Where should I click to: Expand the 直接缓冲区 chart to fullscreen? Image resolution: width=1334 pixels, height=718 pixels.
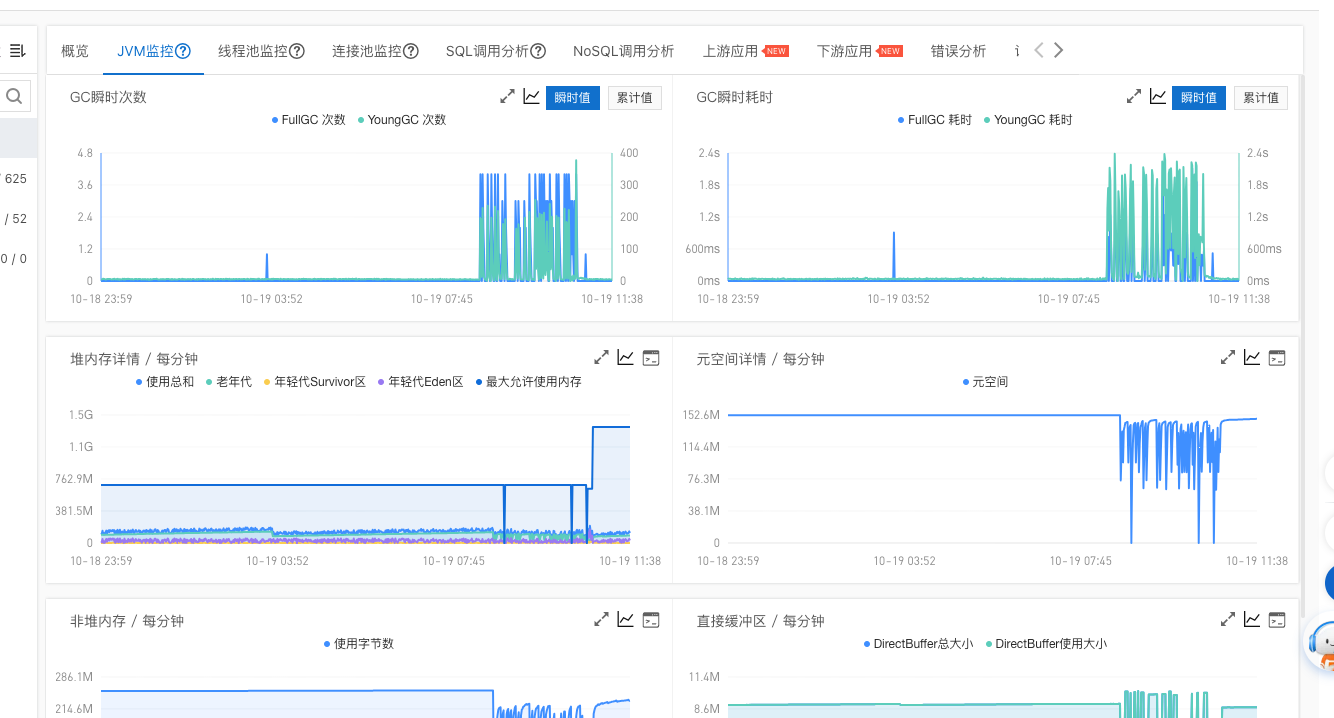(1228, 620)
